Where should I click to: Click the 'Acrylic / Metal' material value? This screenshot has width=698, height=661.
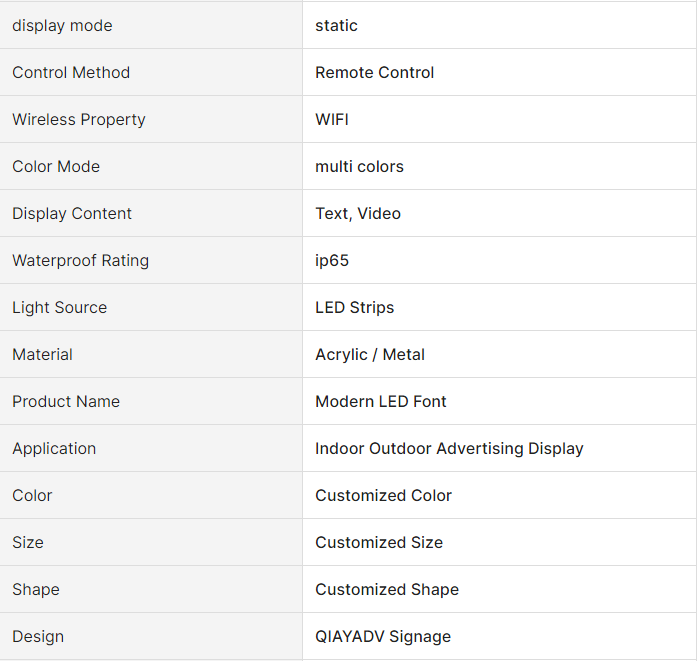(370, 355)
